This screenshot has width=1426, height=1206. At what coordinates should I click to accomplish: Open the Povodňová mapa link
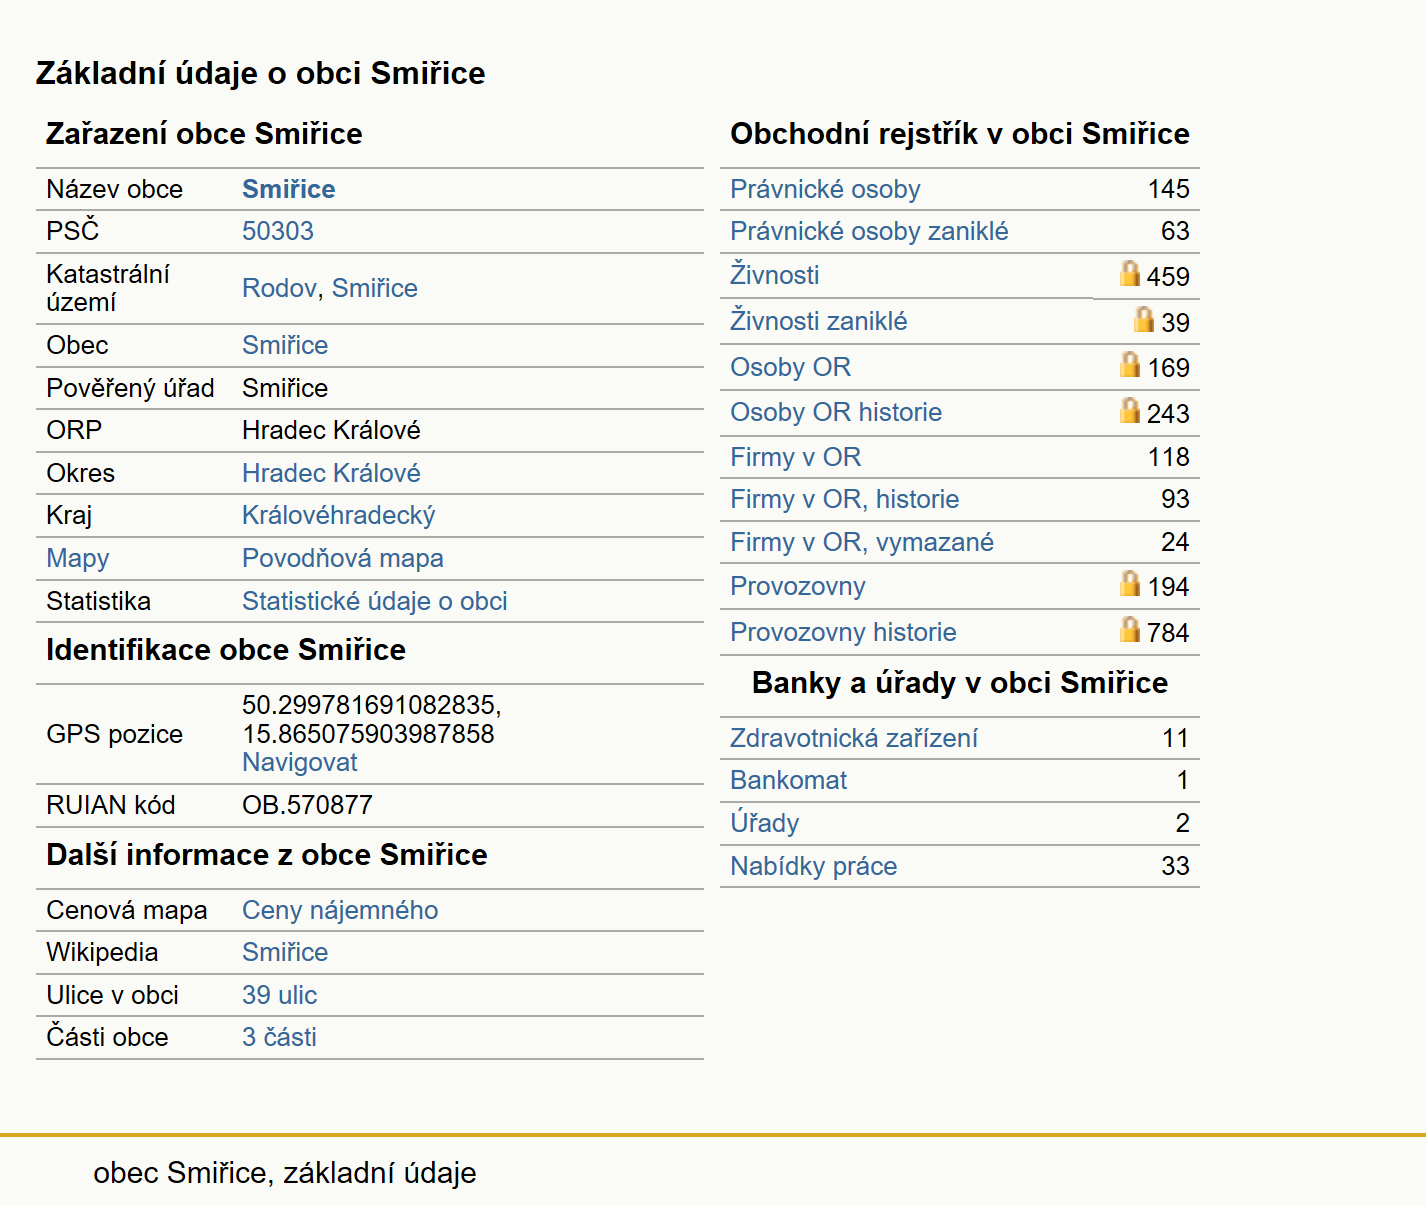pos(343,558)
